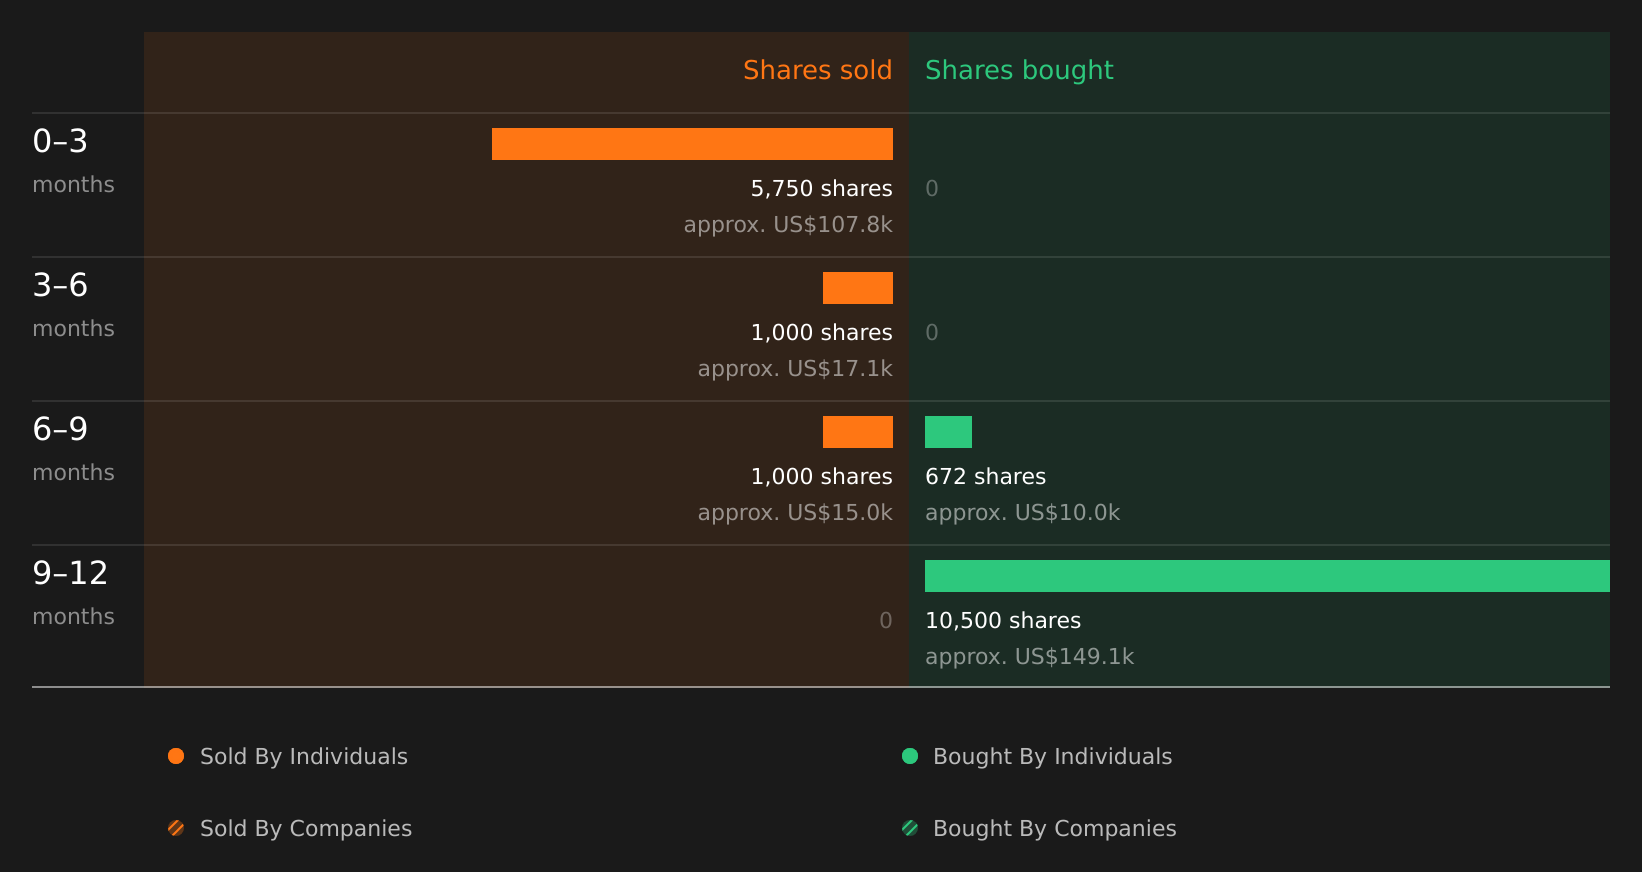This screenshot has width=1642, height=872.
Task: Click the green 6–9 months bought bar
Action: (948, 432)
